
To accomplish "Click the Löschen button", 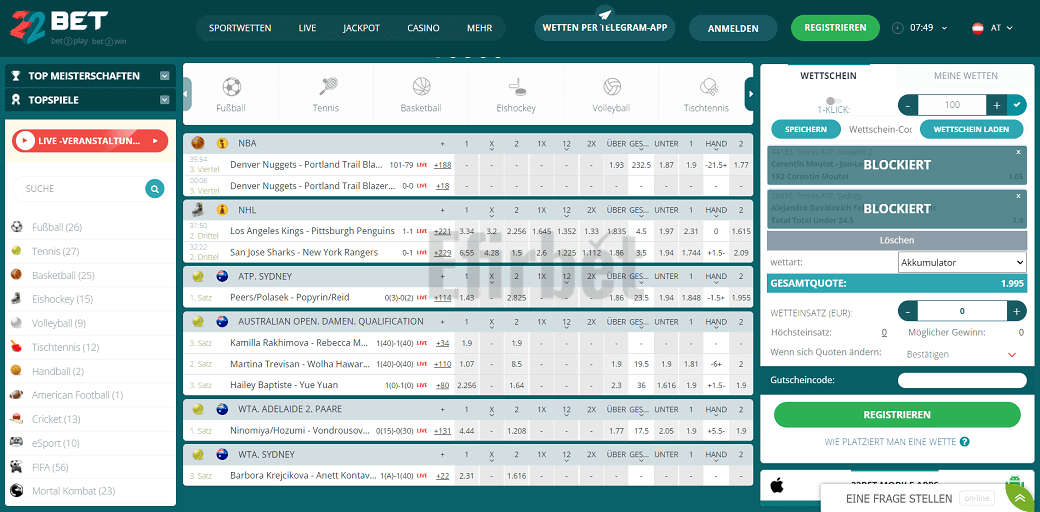I will click(897, 240).
